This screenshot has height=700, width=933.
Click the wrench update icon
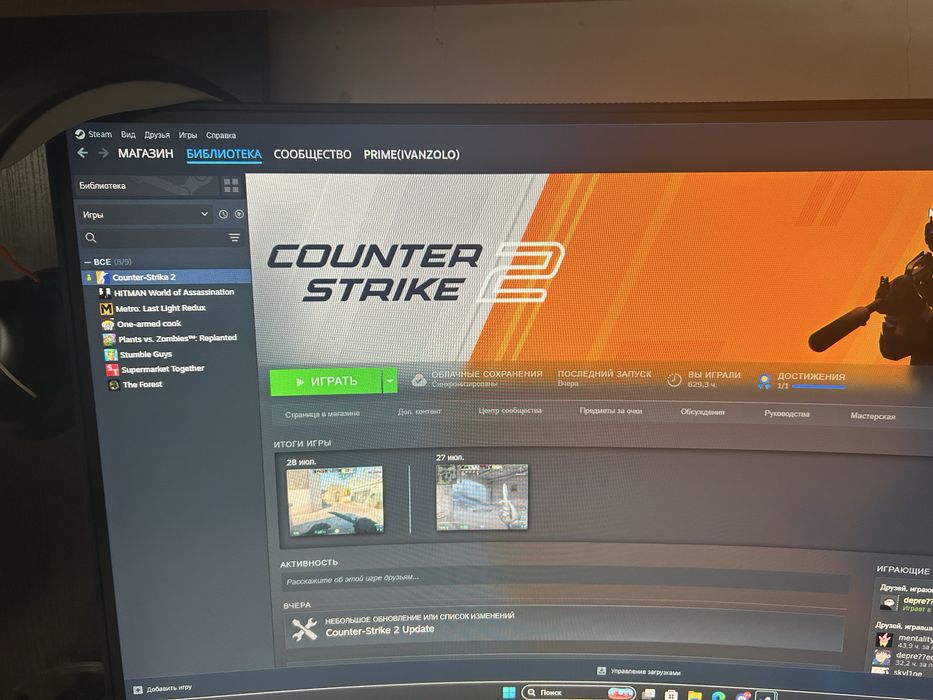(304, 629)
